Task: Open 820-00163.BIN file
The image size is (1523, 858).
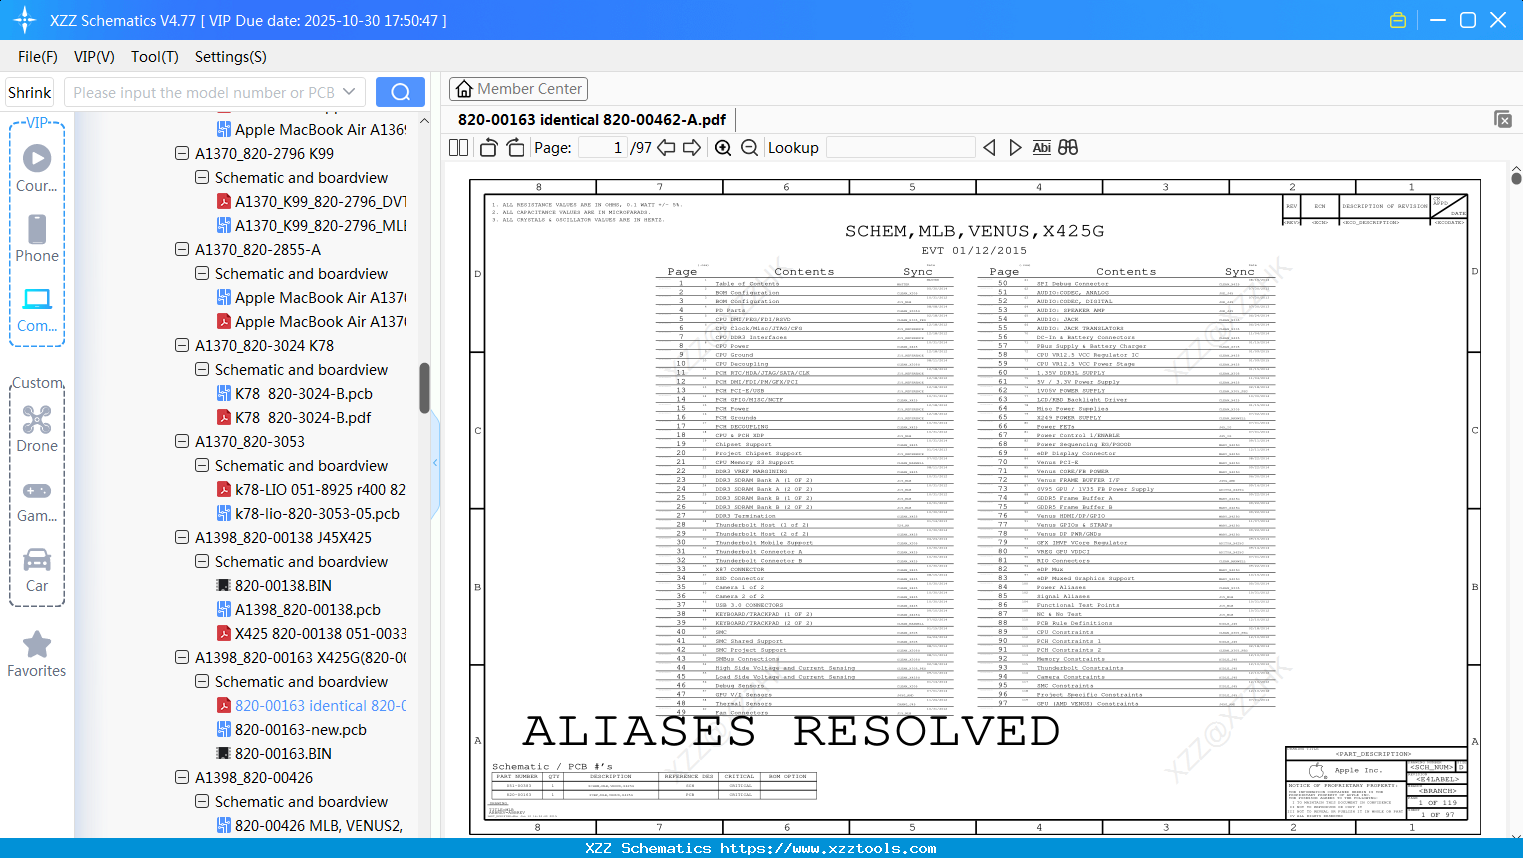Action: click(x=274, y=754)
